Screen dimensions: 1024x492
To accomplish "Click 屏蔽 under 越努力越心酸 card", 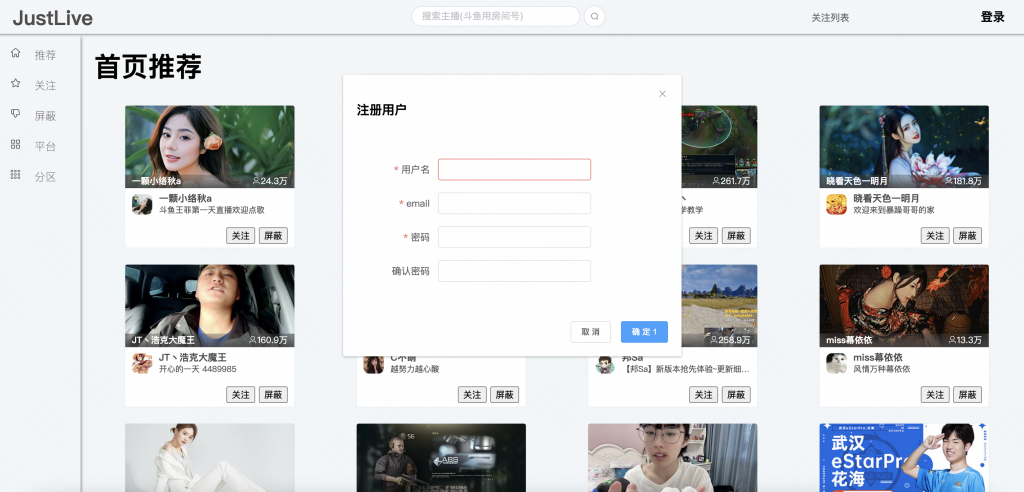I will point(505,395).
